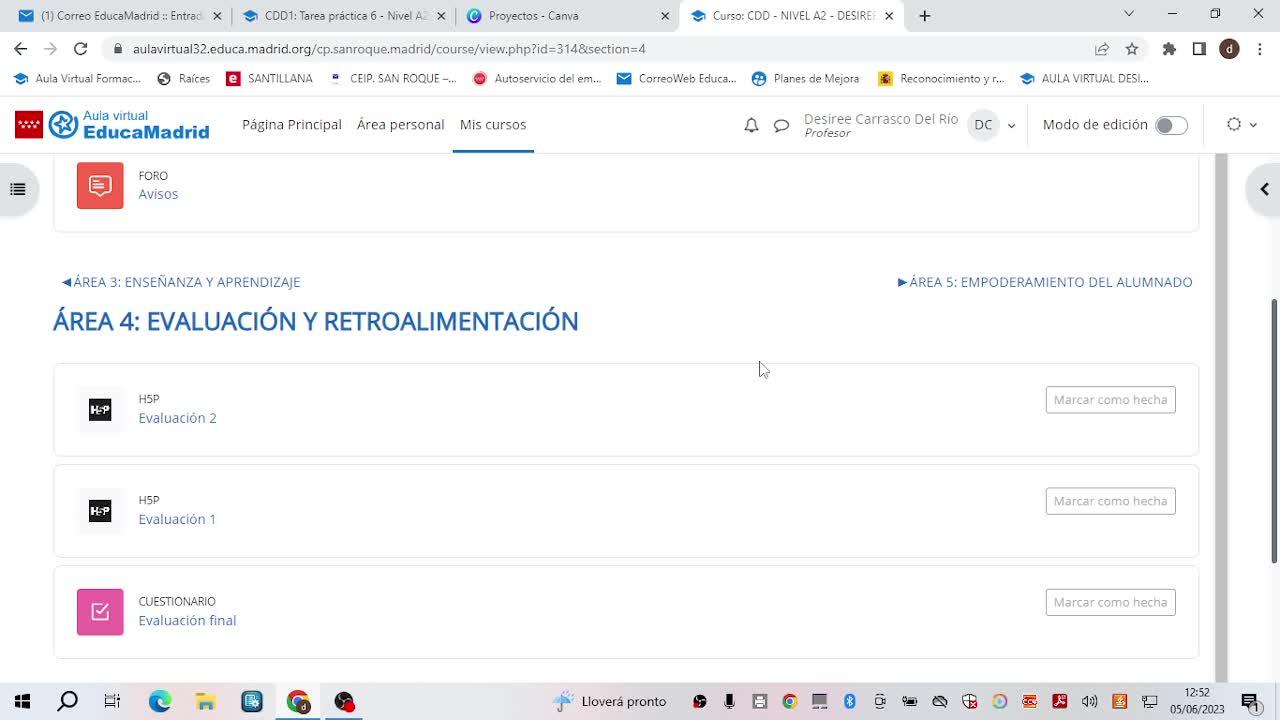Toggle Modo de edición switch
This screenshot has width=1280, height=720.
pos(1171,125)
